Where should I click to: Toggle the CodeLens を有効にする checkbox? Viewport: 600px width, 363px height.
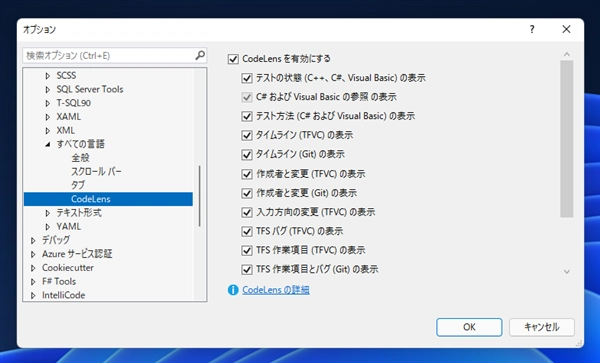coord(233,59)
